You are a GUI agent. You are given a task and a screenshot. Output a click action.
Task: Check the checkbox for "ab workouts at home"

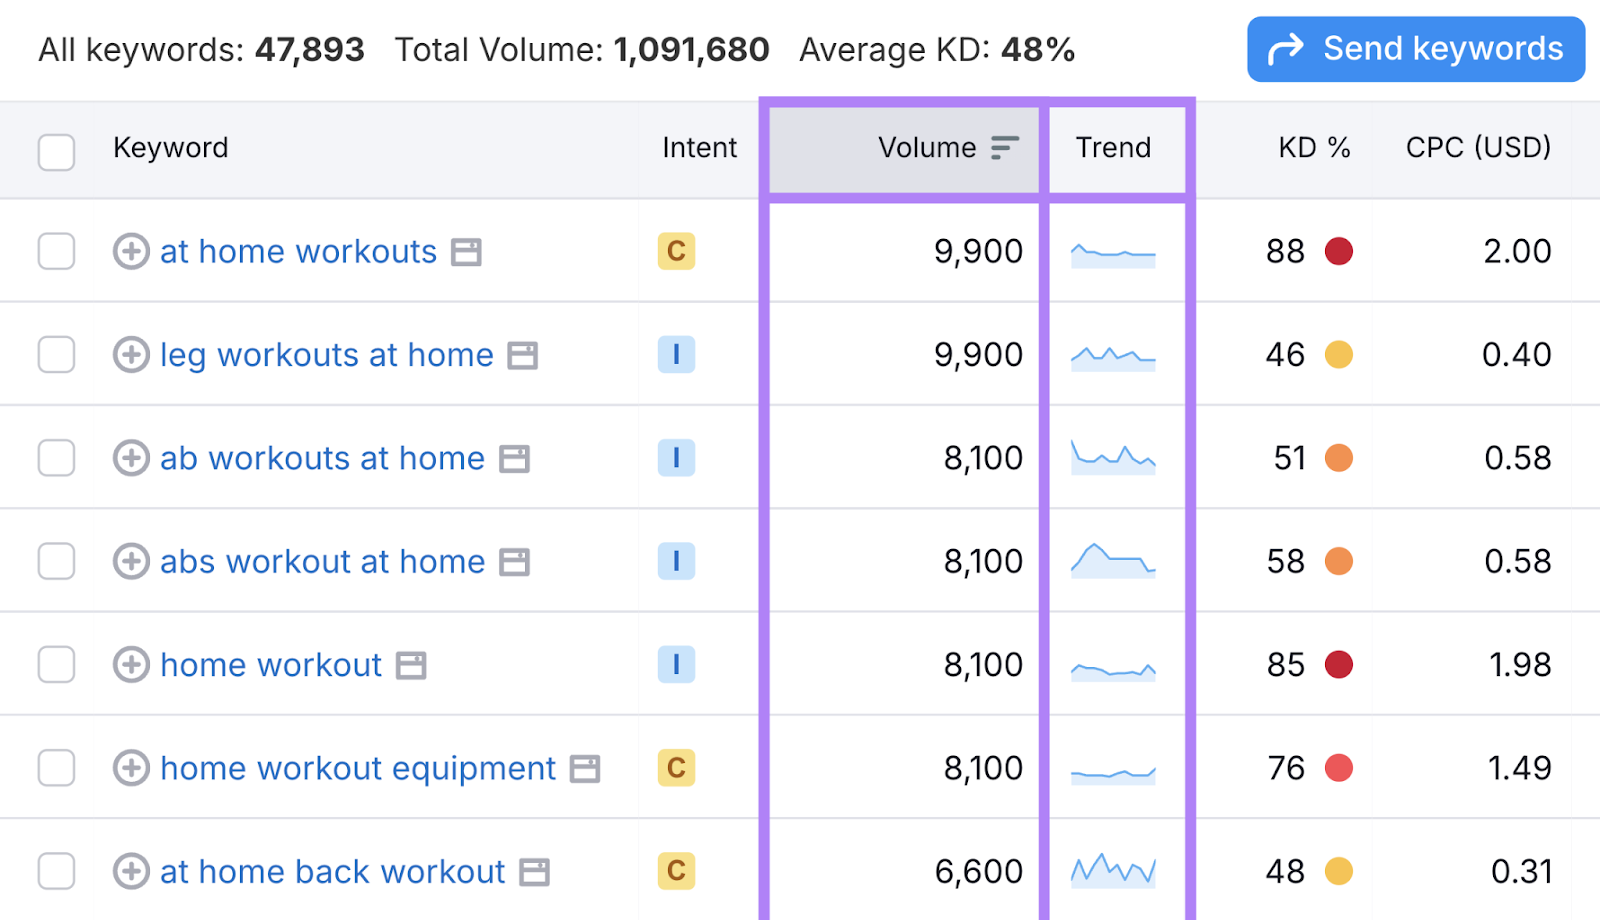pos(56,457)
